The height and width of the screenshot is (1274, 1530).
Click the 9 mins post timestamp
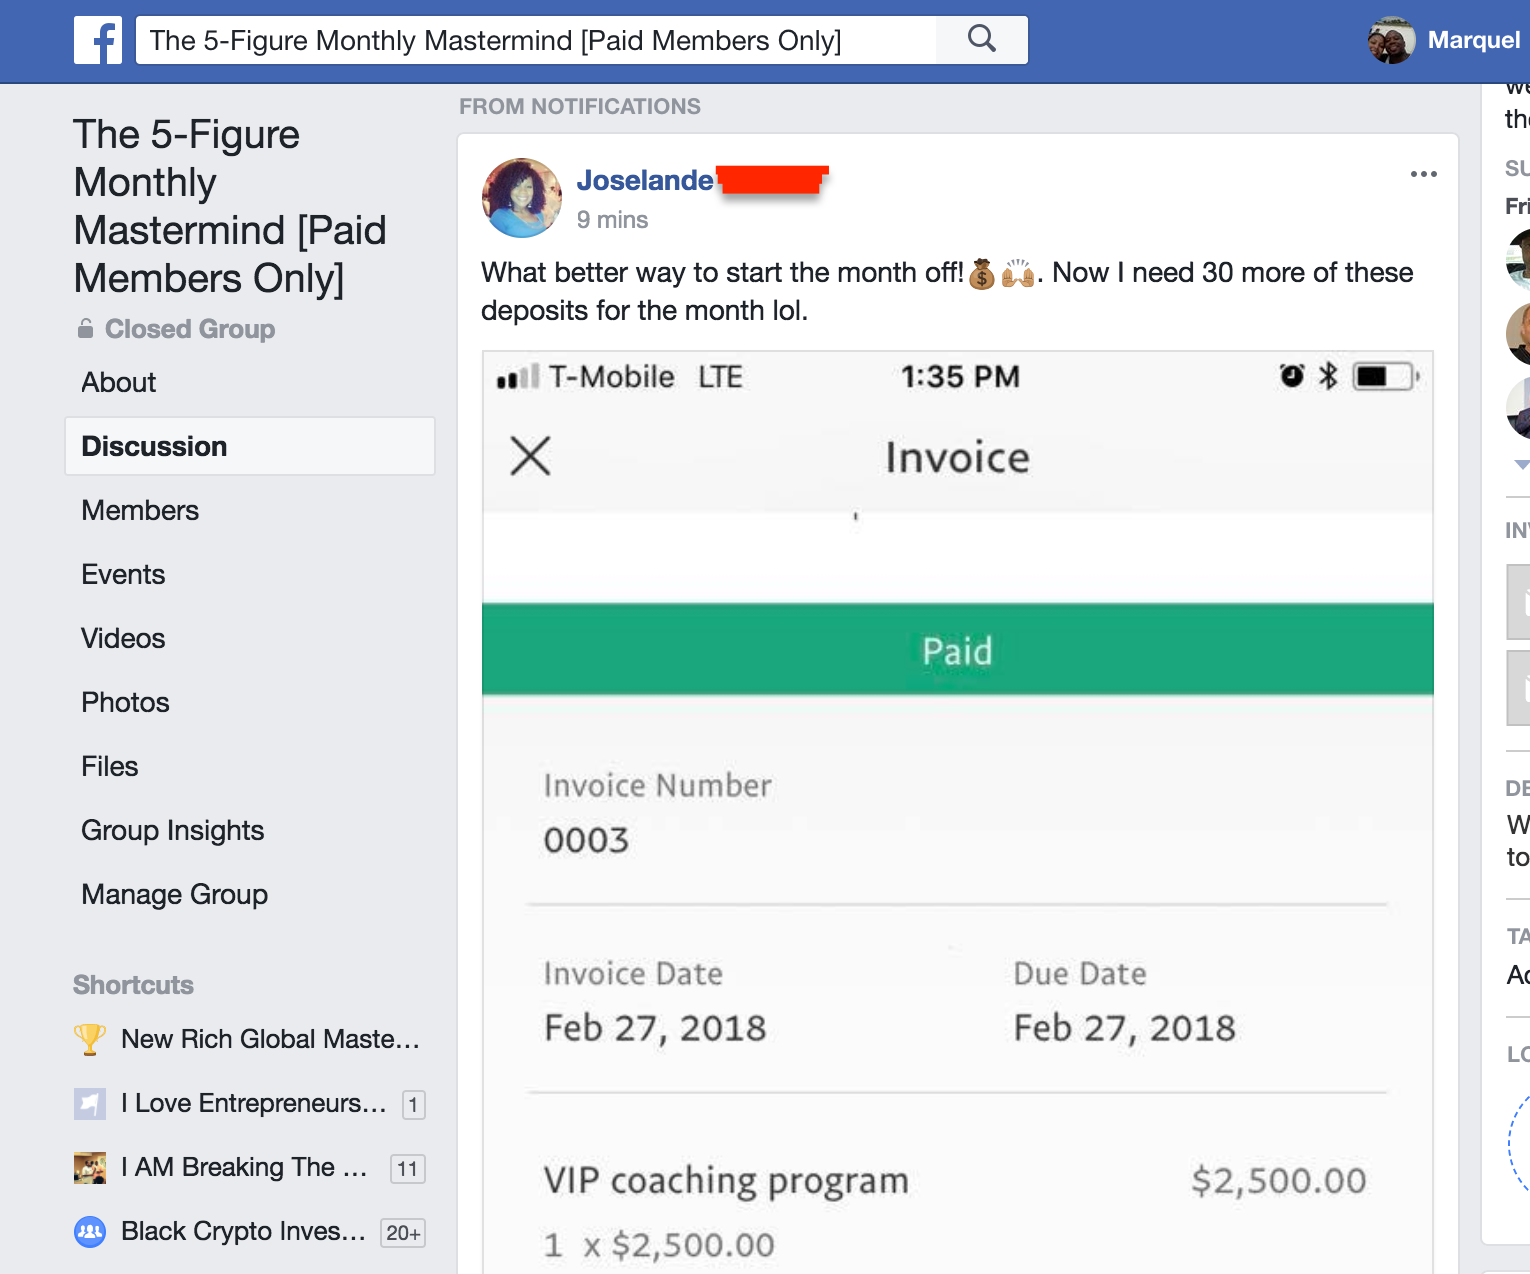pos(612,220)
